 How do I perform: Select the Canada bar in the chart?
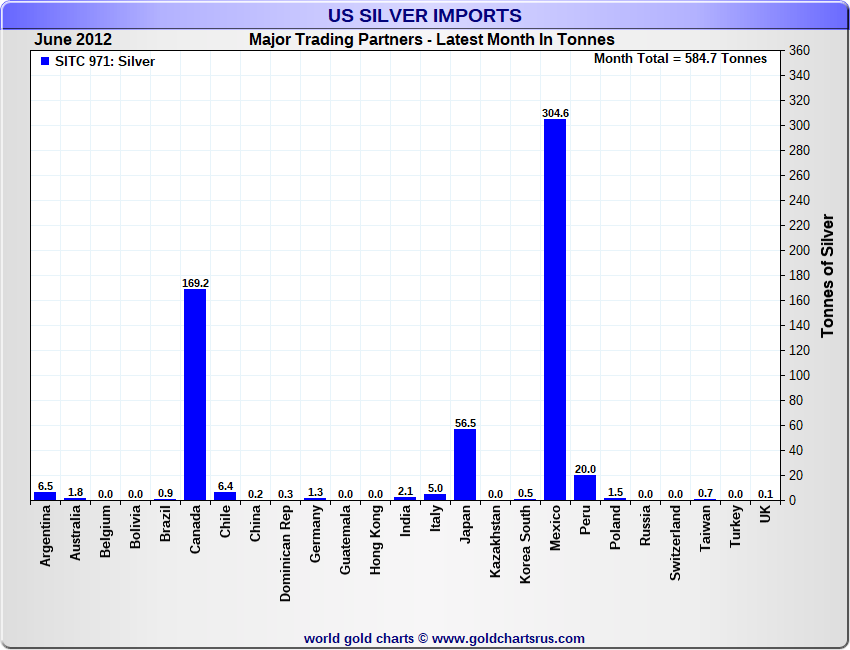pyautogui.click(x=195, y=394)
